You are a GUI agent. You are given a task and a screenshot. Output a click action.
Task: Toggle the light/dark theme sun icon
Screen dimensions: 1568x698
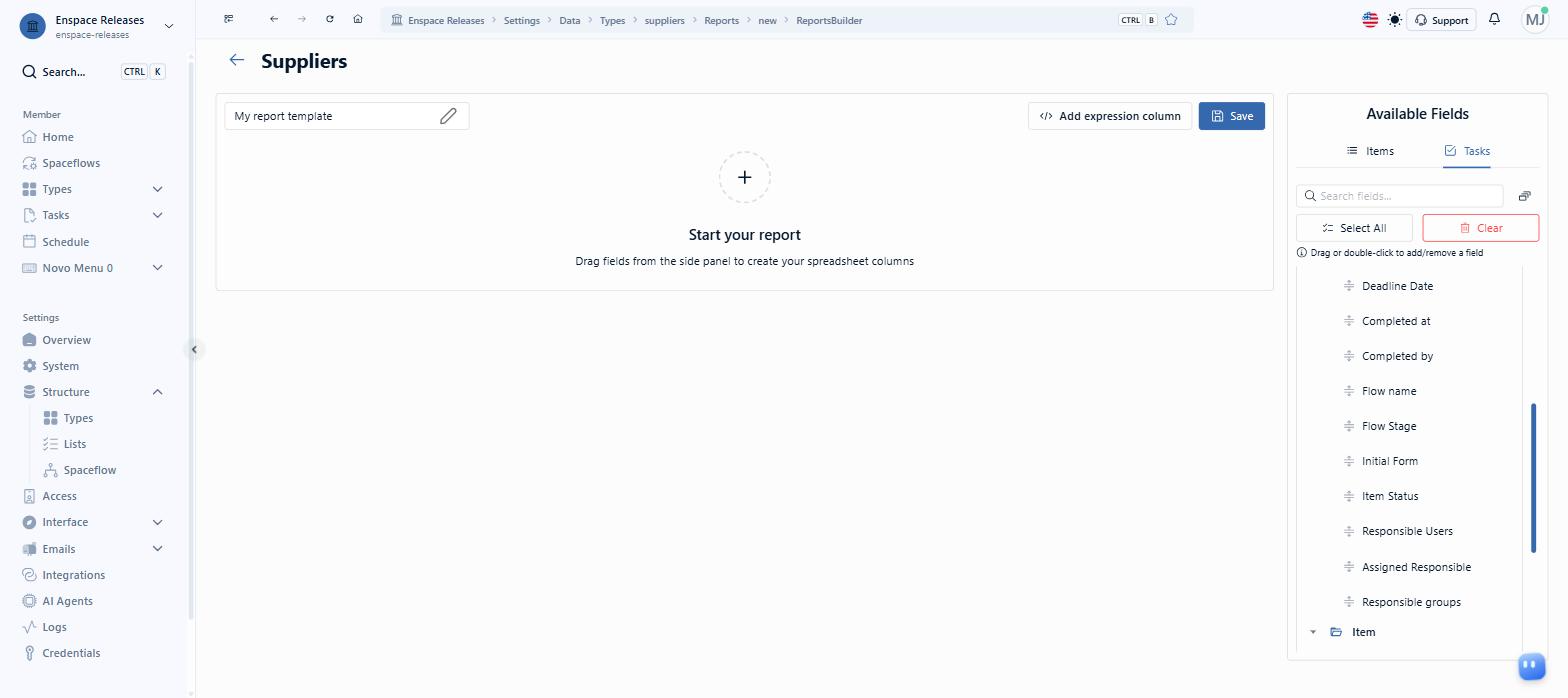click(x=1395, y=19)
